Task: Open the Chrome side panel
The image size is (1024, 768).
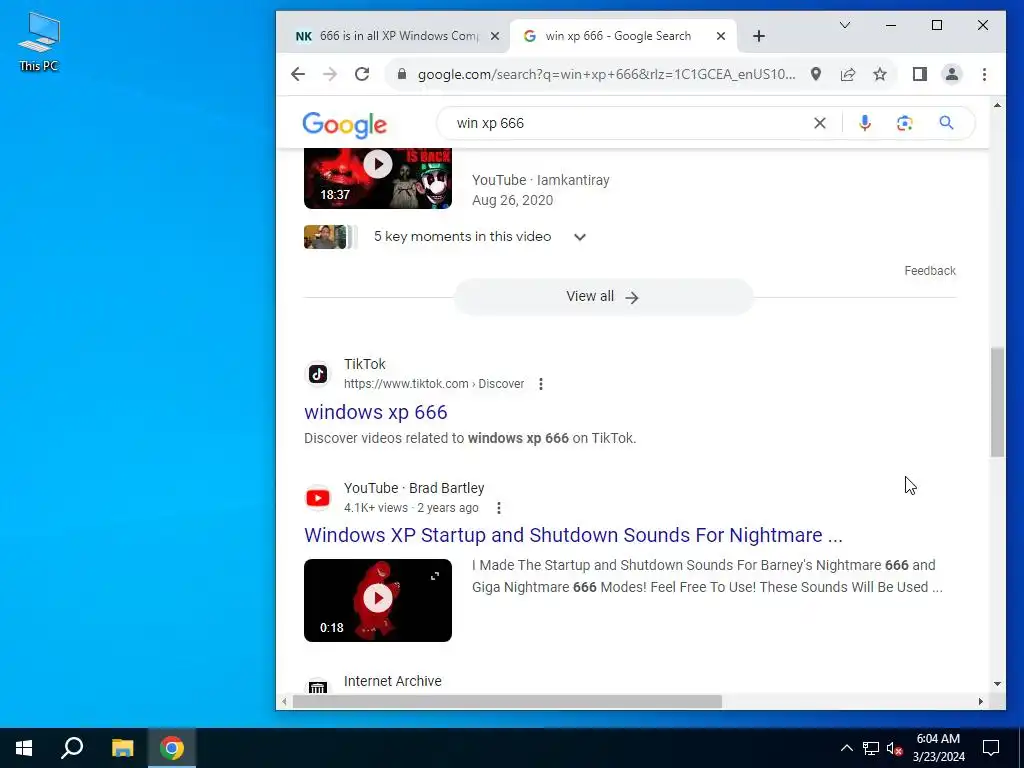Action: coord(920,74)
